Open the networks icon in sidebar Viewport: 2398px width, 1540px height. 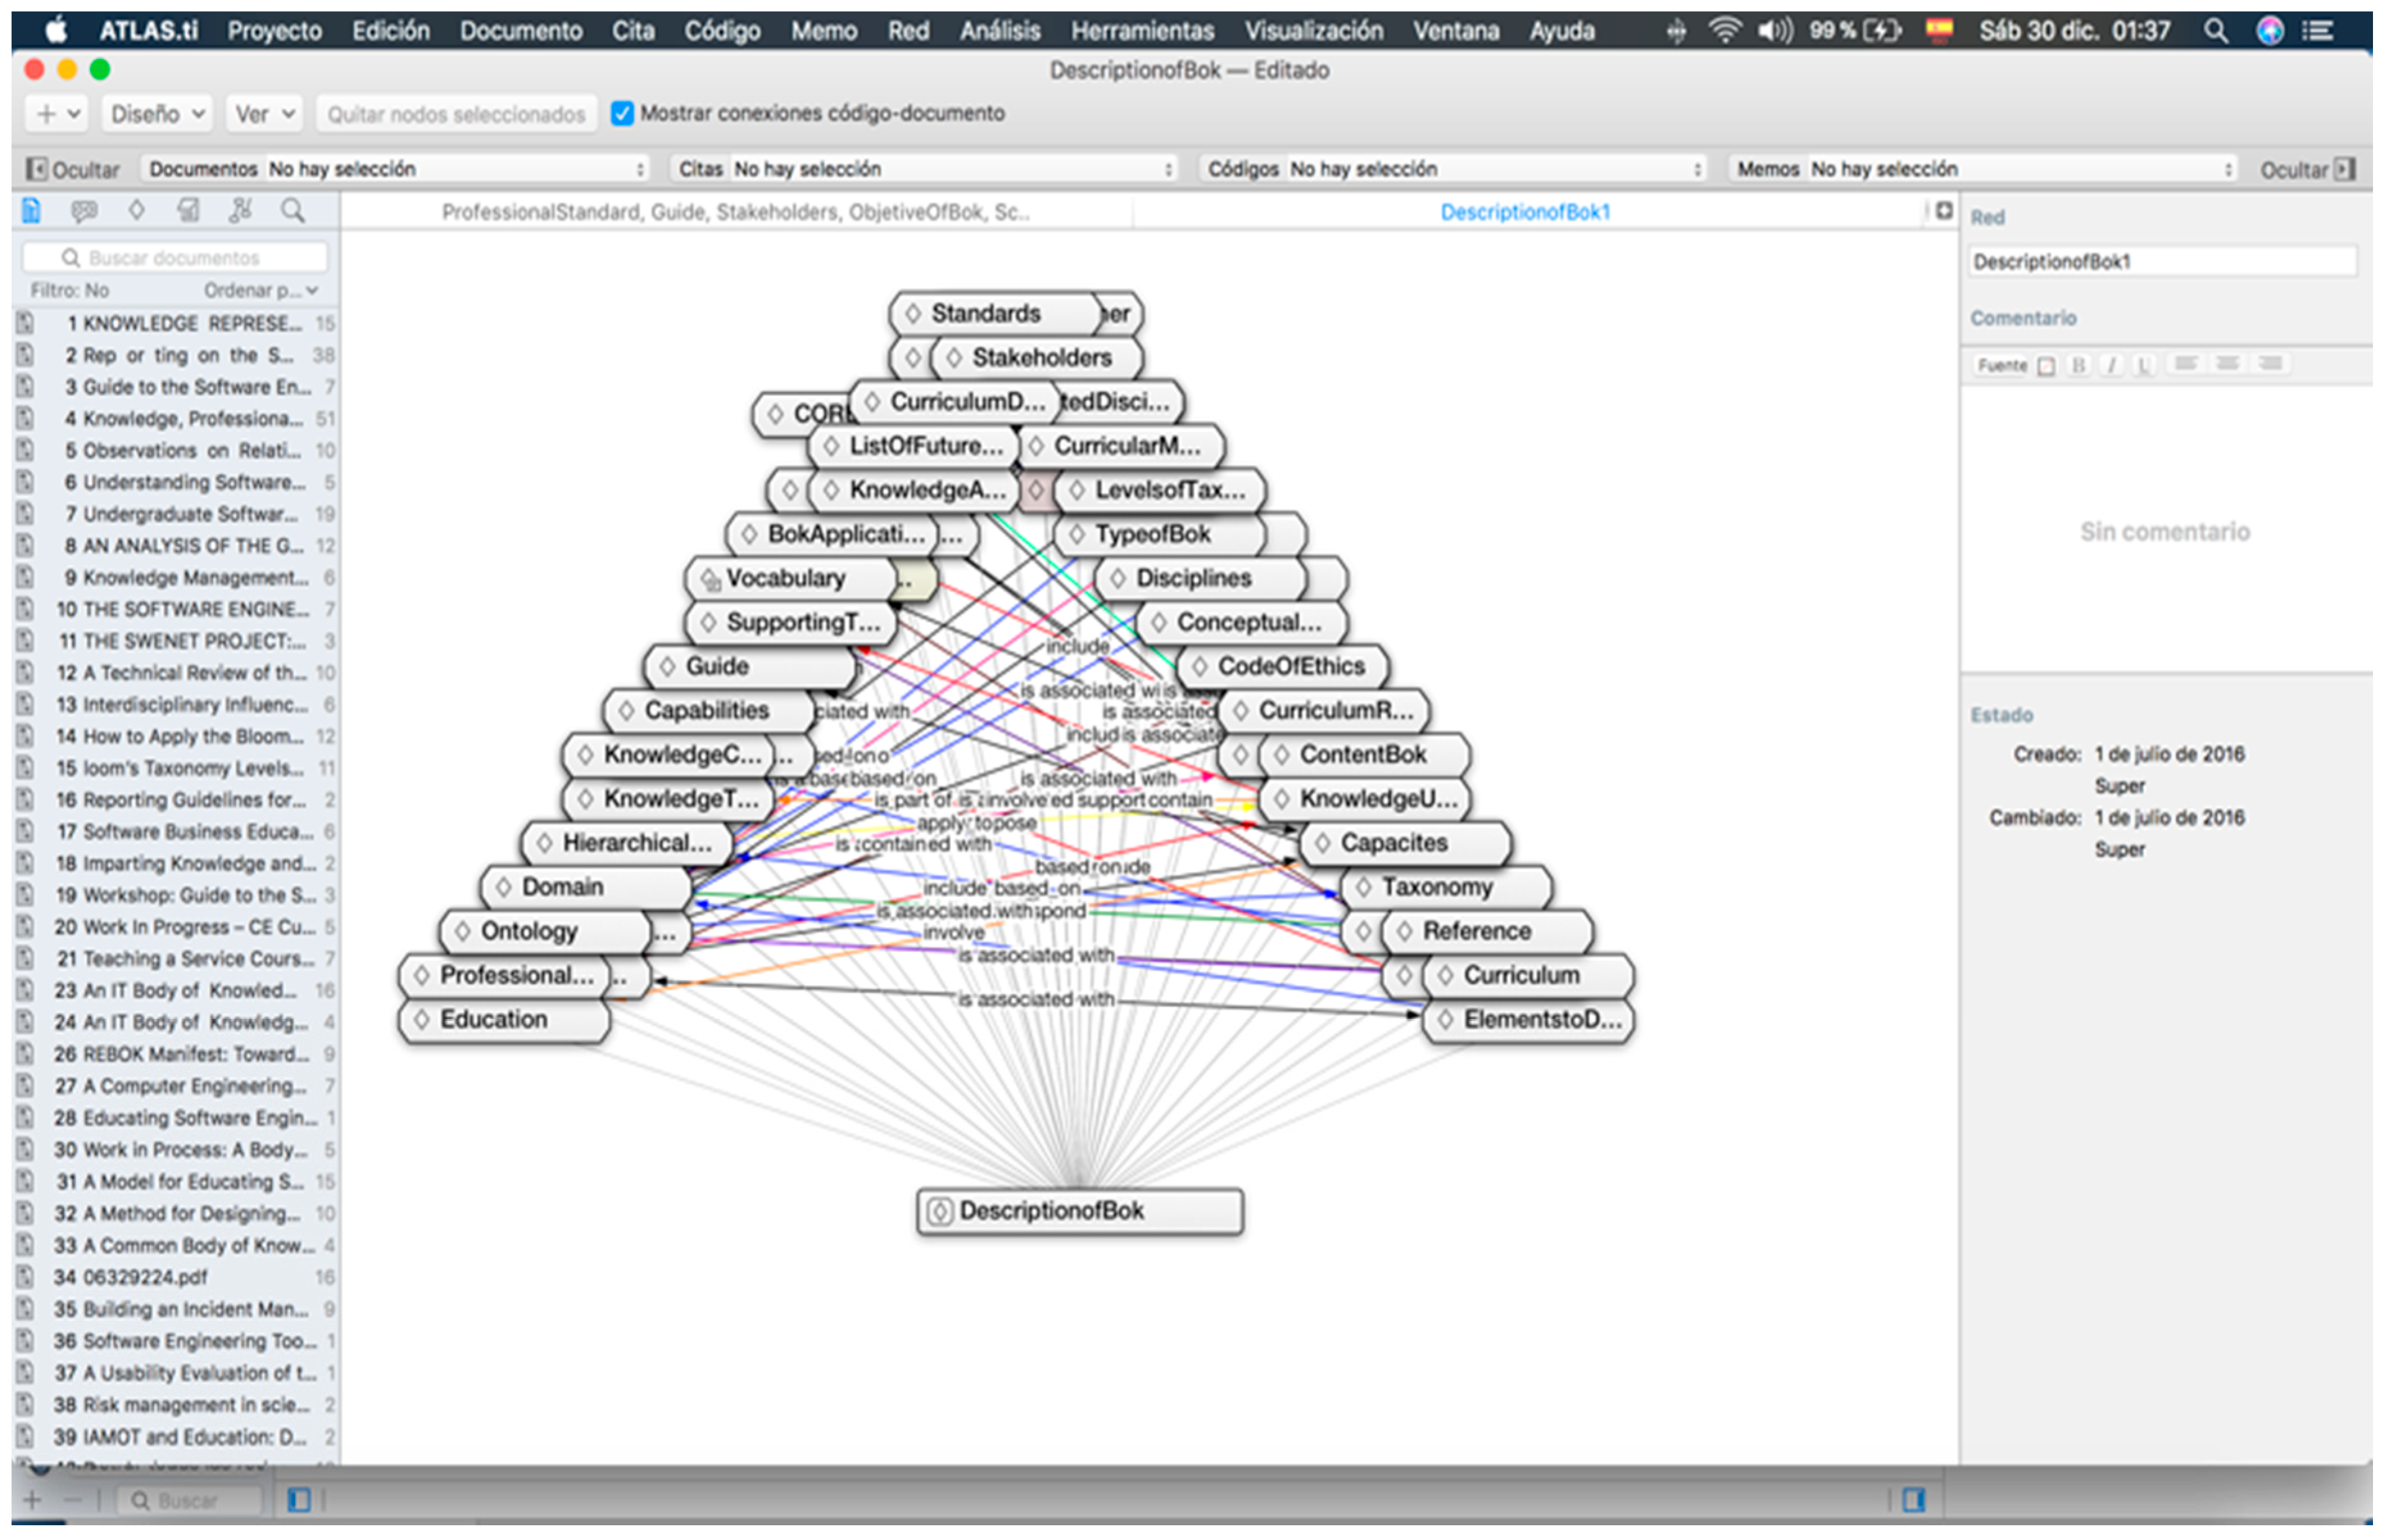tap(240, 211)
